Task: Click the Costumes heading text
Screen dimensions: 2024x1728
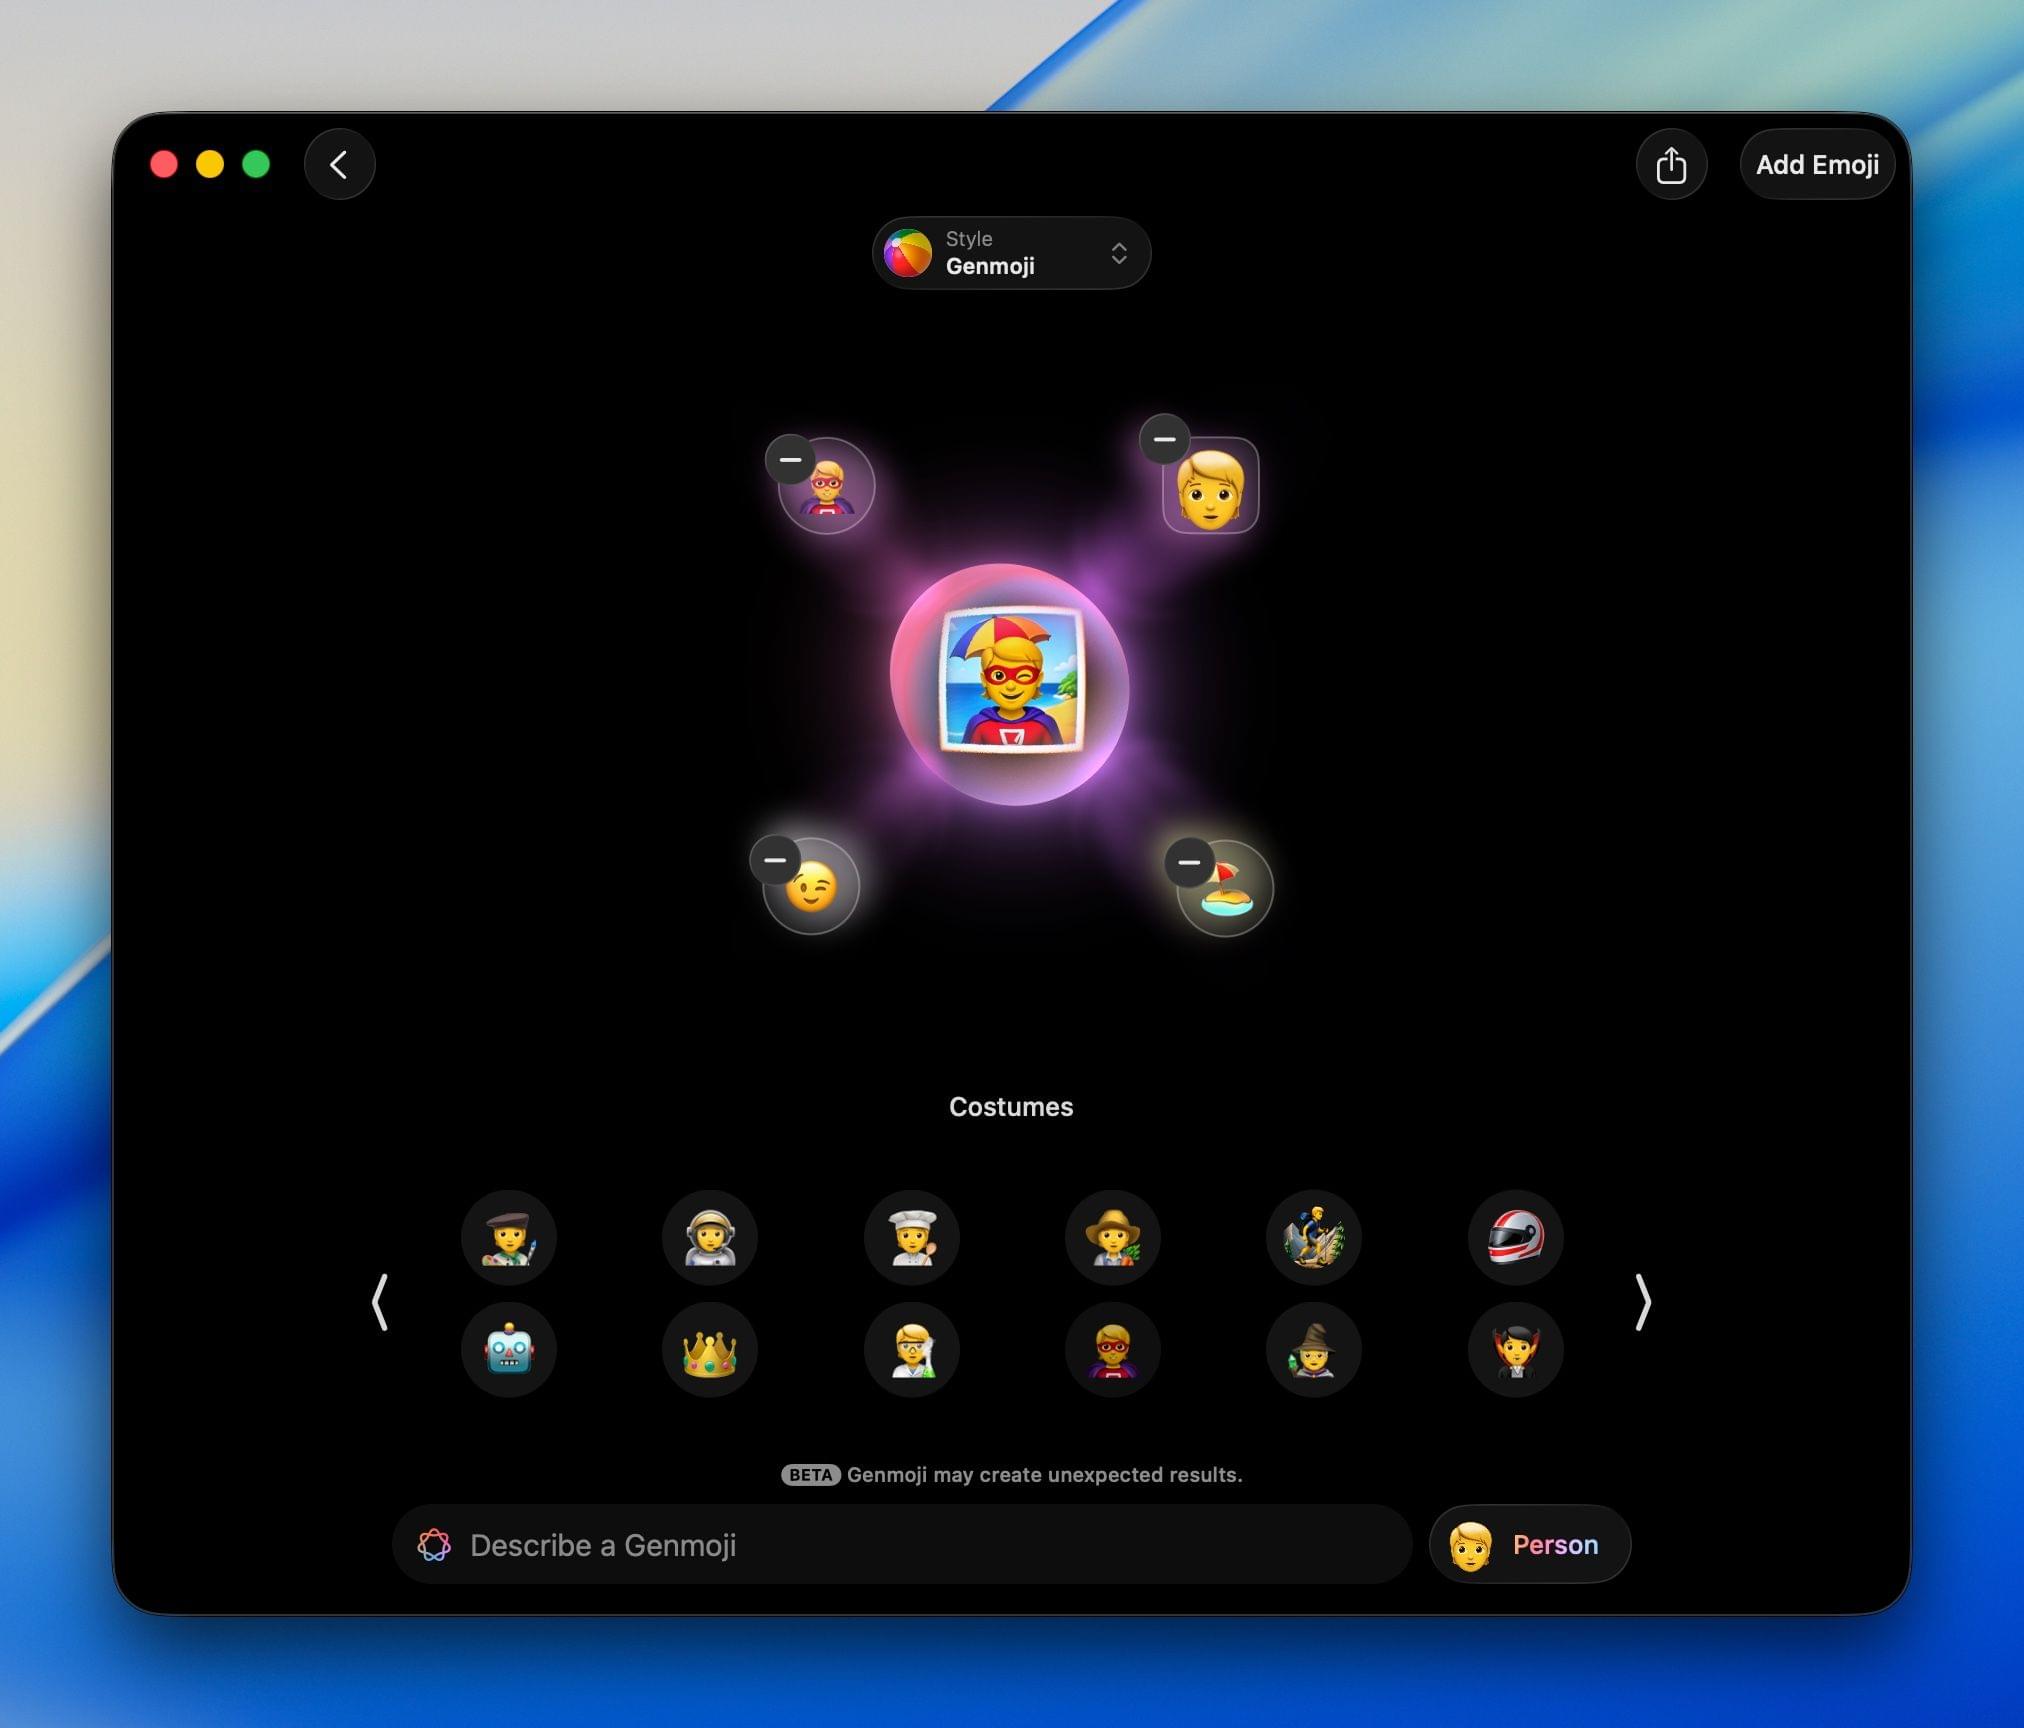Action: (1011, 1107)
